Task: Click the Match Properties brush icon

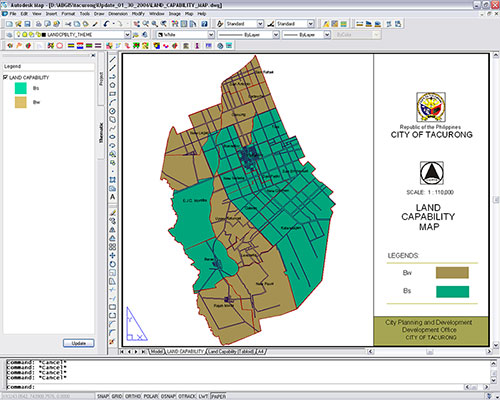Action: point(95,24)
